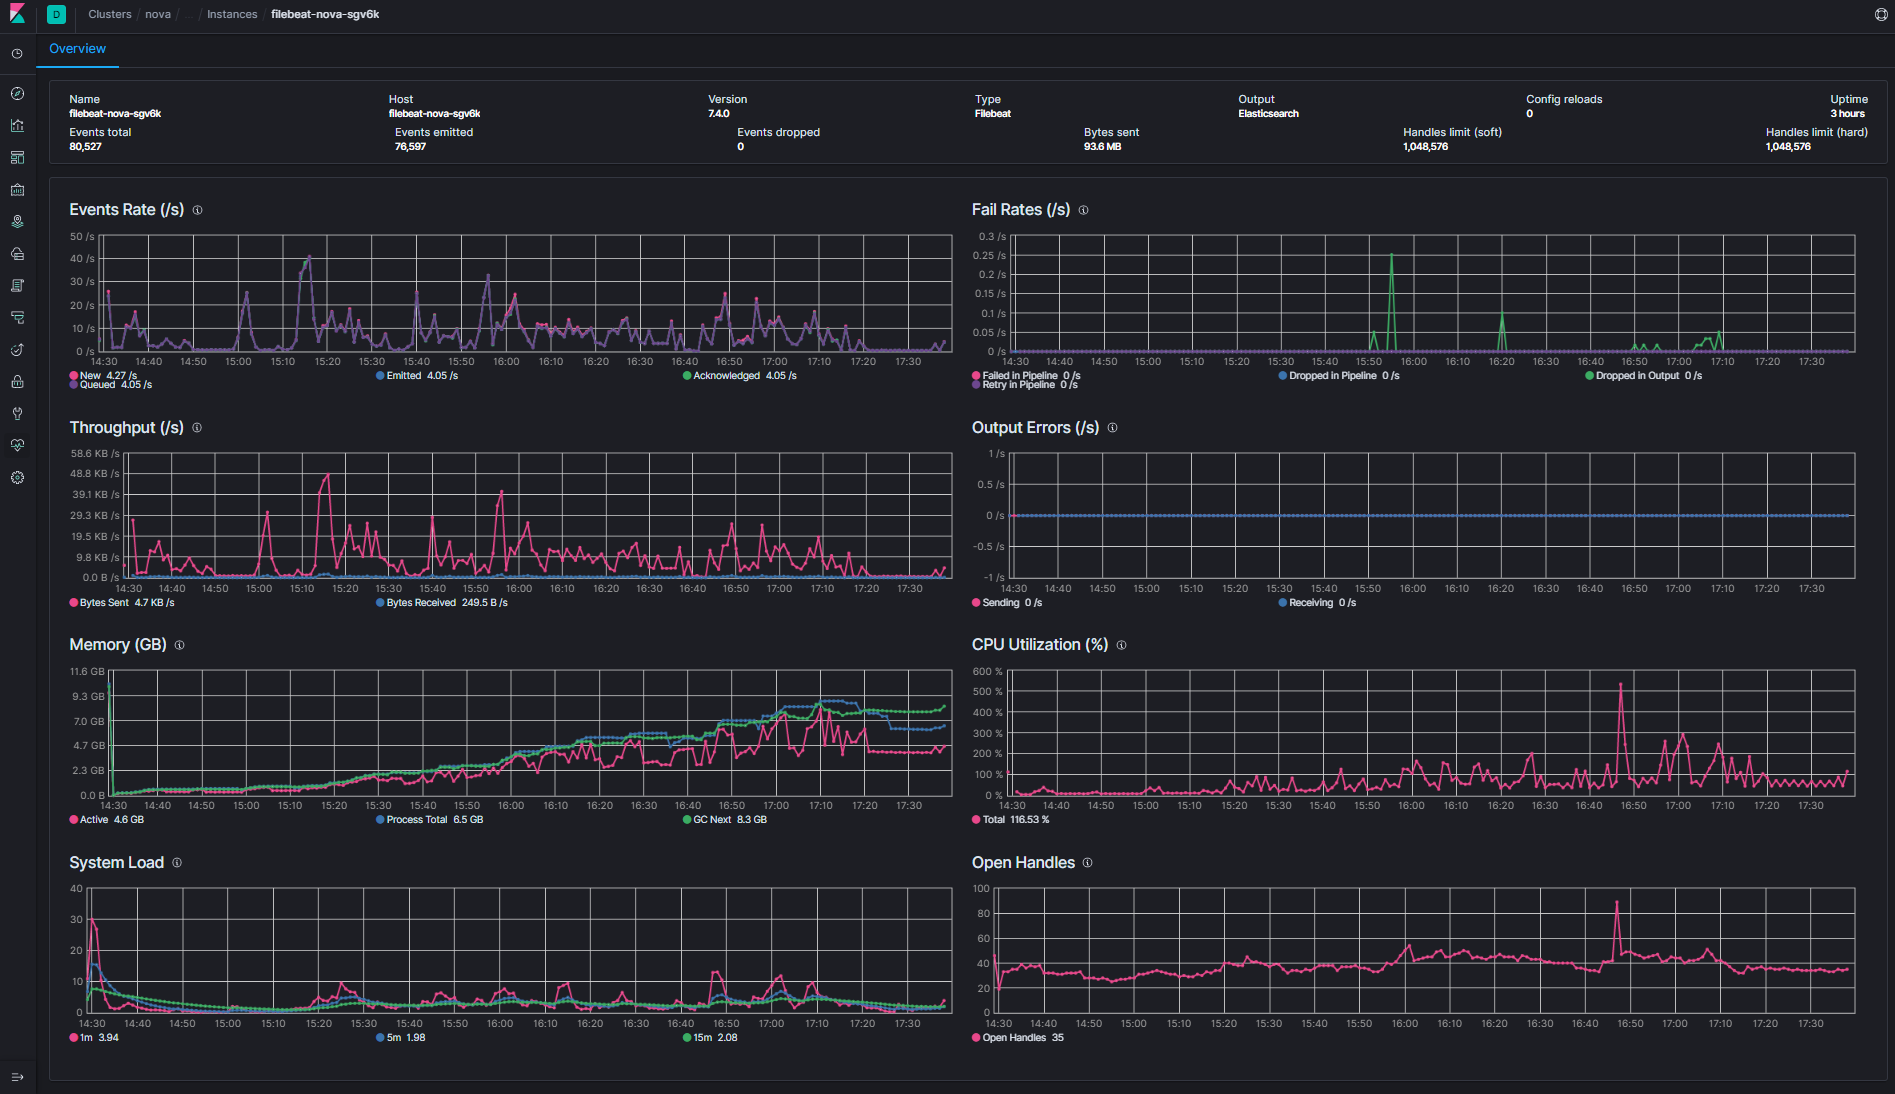1895x1094 pixels.
Task: Toggle the 15m series in System Load legend
Action: click(x=710, y=1038)
